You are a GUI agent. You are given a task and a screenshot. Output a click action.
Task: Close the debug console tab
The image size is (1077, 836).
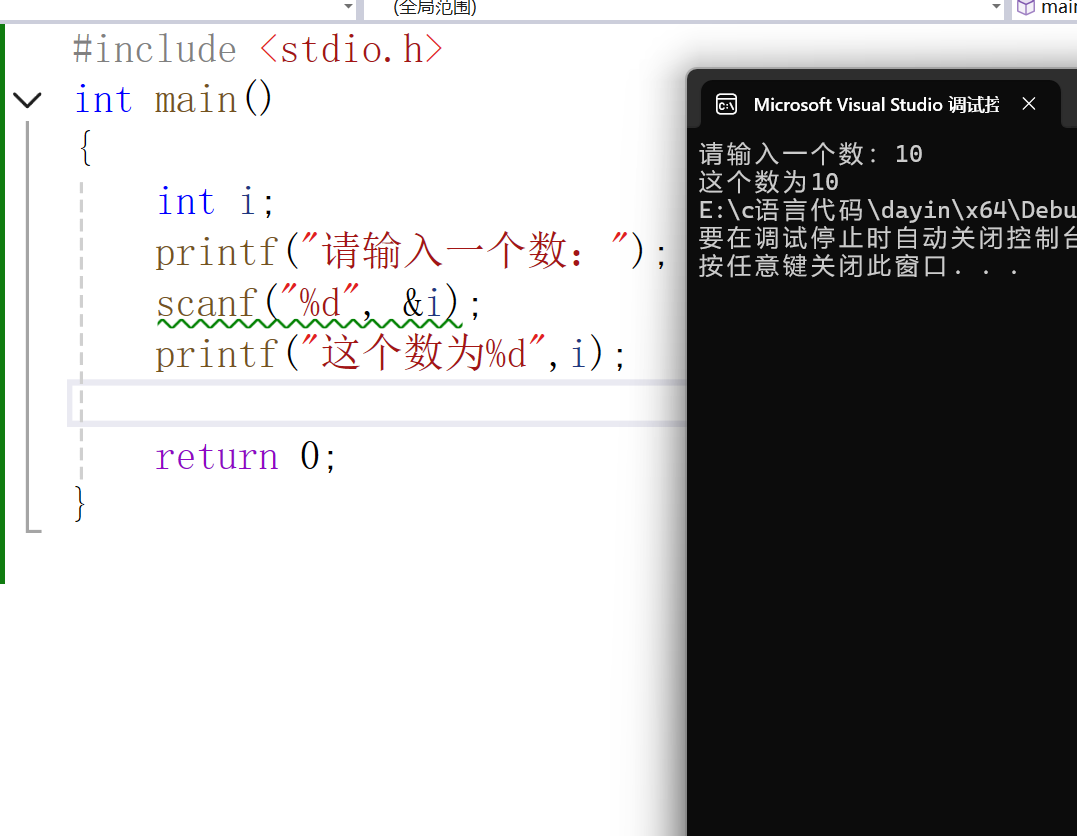click(x=1028, y=104)
